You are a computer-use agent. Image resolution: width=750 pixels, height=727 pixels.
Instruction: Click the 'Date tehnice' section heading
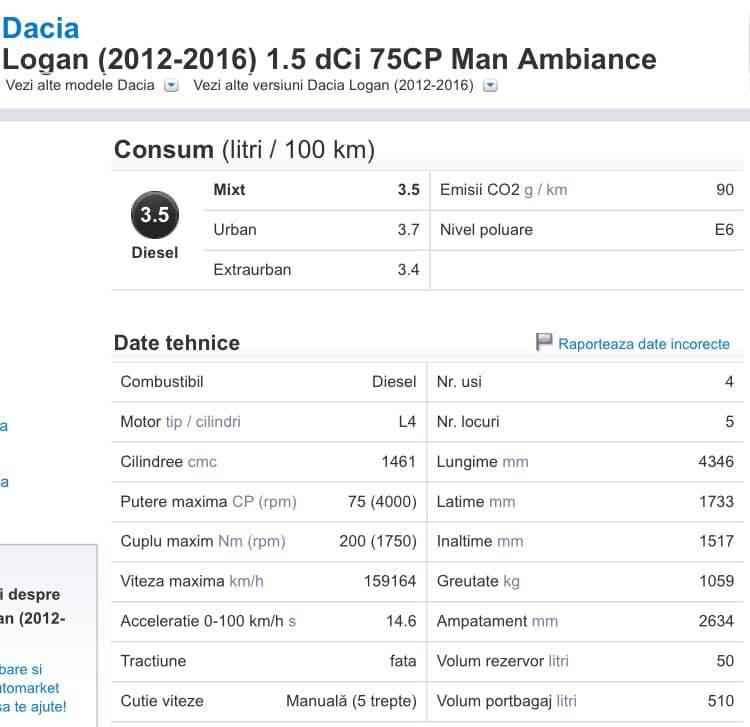click(177, 343)
